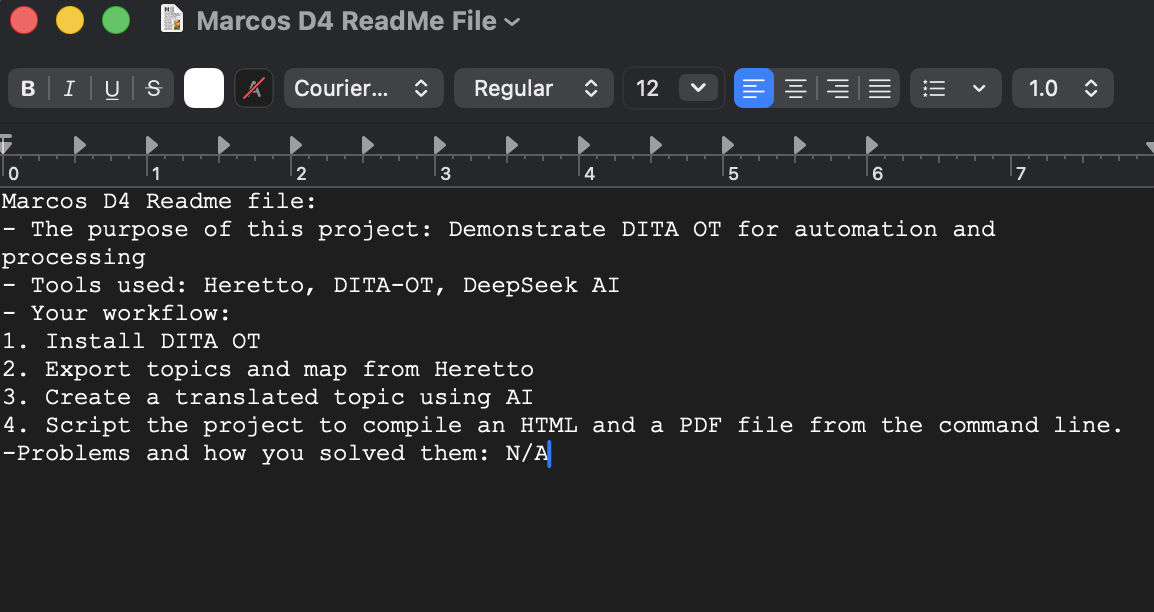Click the tab stop marker near ruler 1
The width and height of the screenshot is (1154, 612).
[152, 145]
